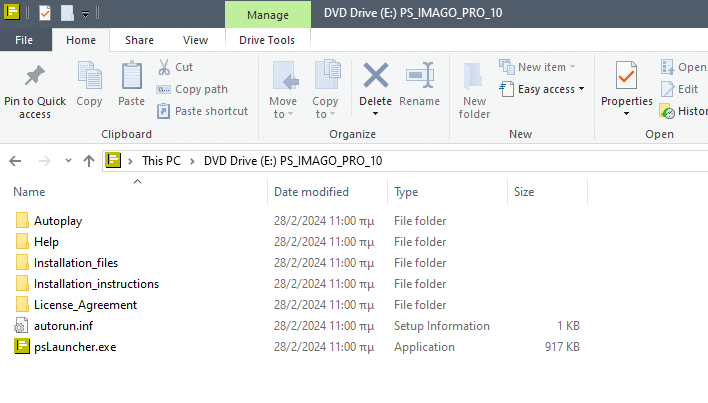Click the Edit icon in ribbon

(x=667, y=89)
